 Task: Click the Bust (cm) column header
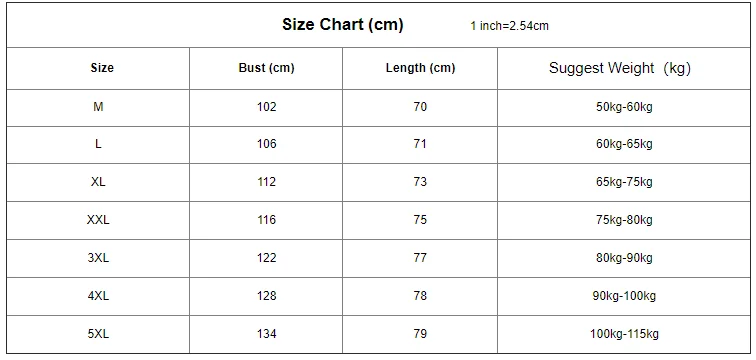pyautogui.click(x=266, y=68)
